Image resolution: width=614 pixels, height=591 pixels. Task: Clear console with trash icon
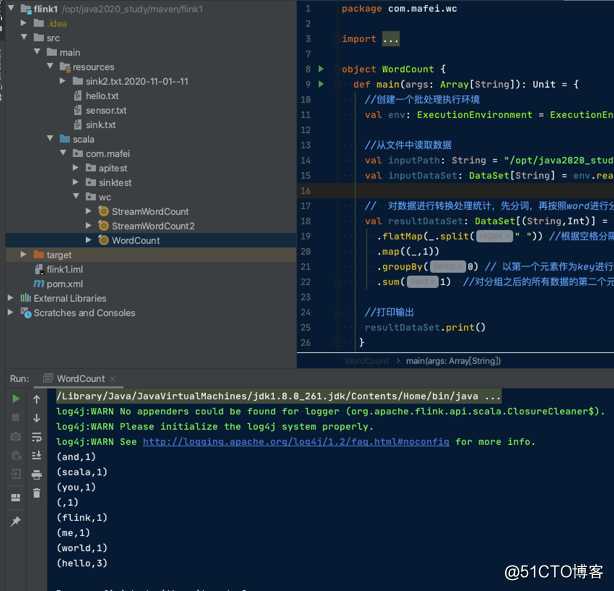[x=36, y=493]
